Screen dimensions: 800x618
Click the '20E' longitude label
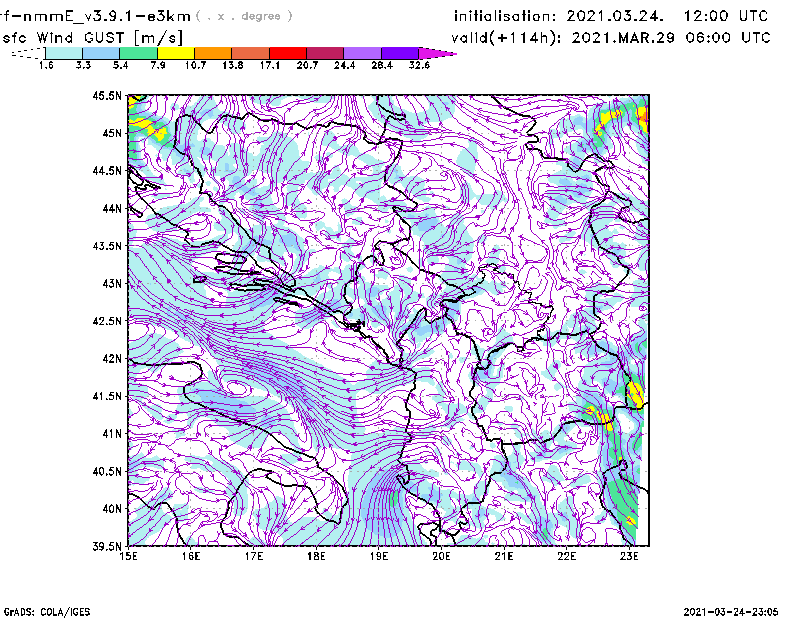441,556
